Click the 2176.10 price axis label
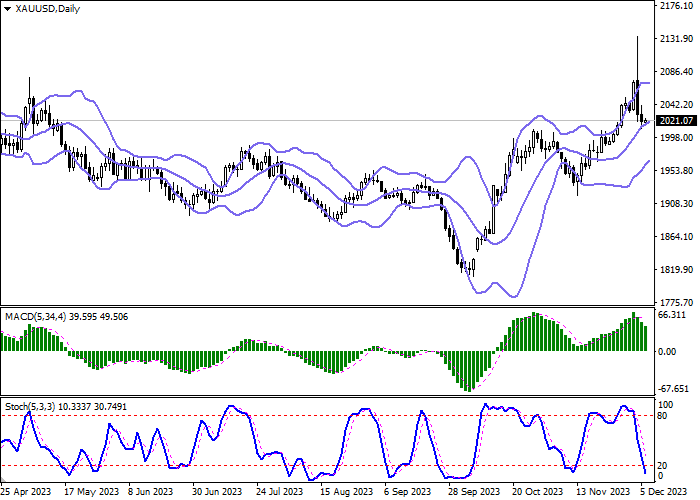The image size is (700, 500). tap(676, 6)
